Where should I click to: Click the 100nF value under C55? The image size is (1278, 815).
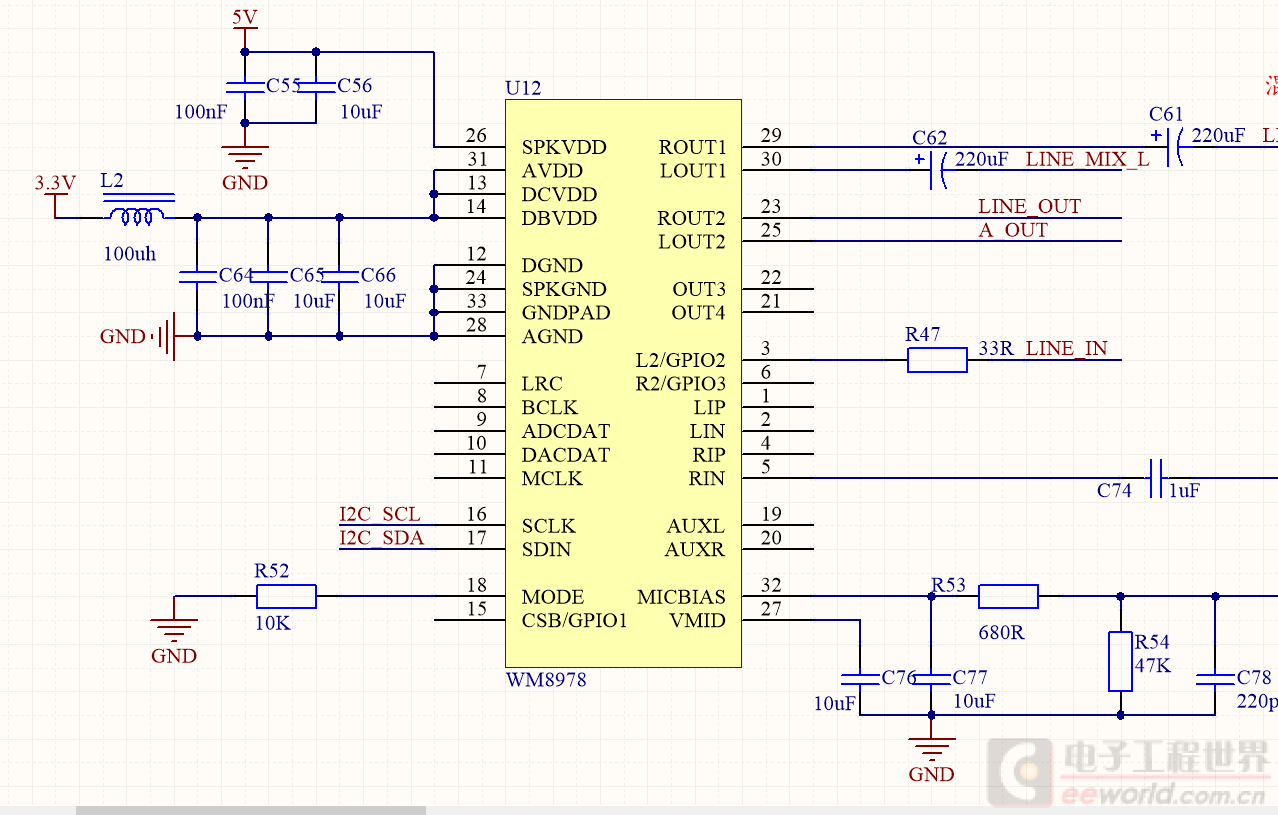tap(201, 112)
